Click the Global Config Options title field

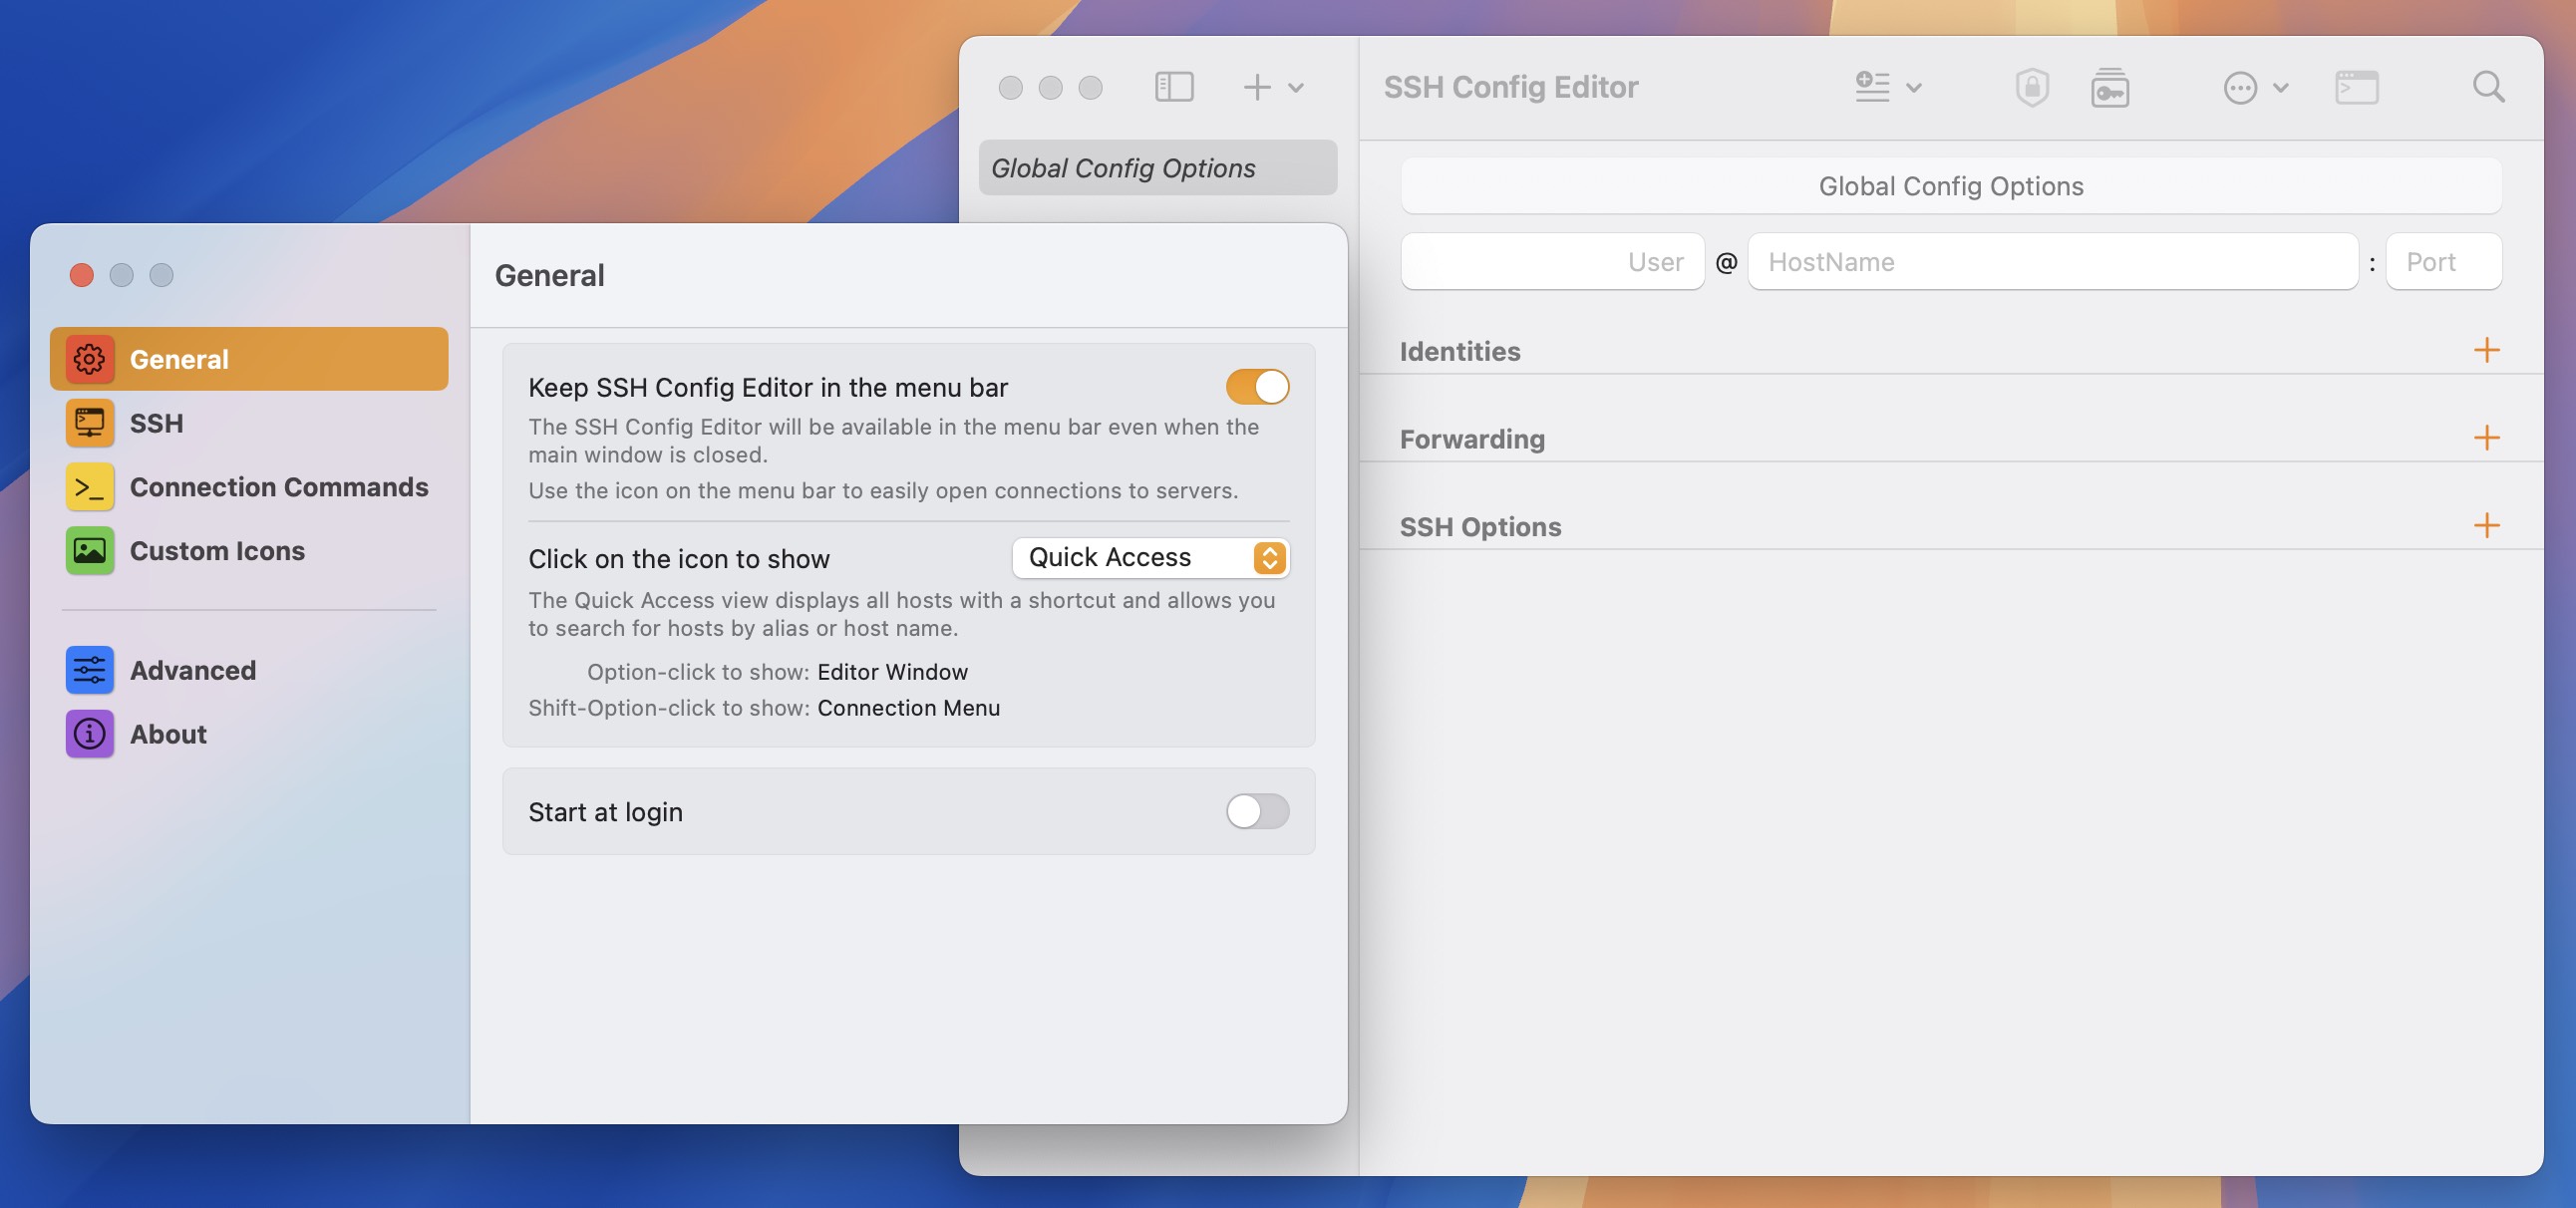pos(1951,186)
